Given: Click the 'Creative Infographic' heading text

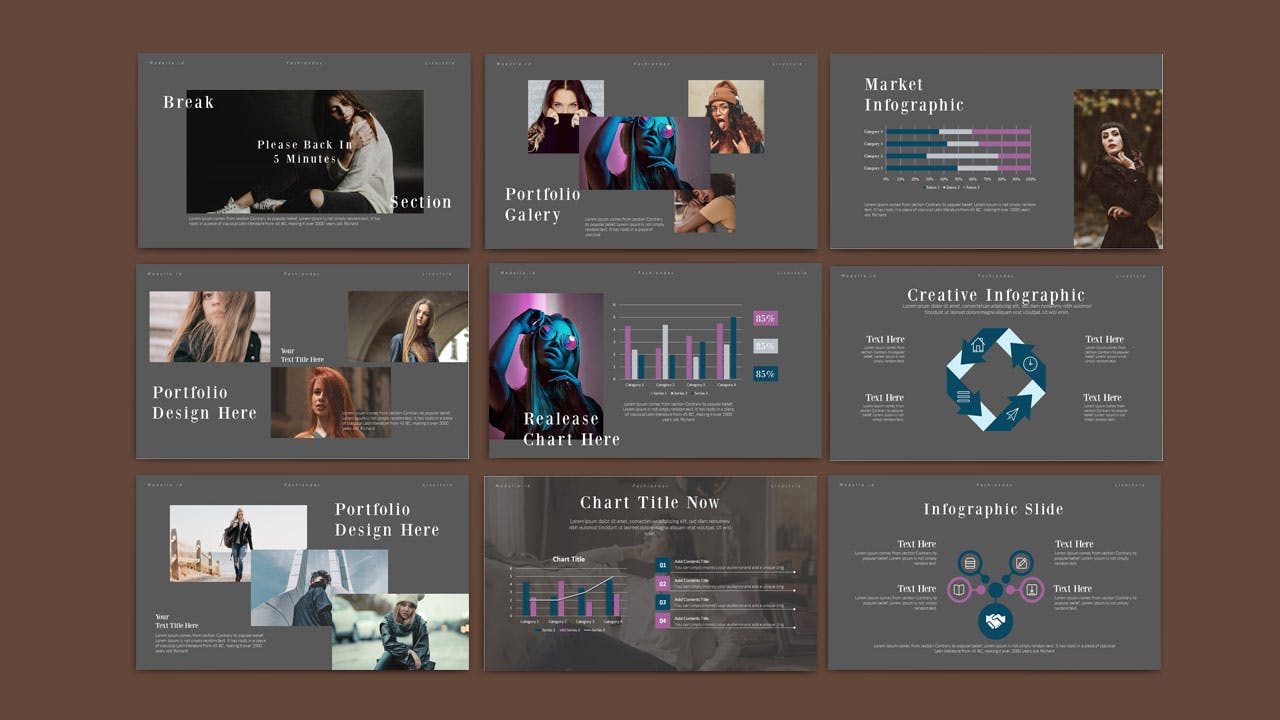Looking at the screenshot, I should [x=995, y=295].
